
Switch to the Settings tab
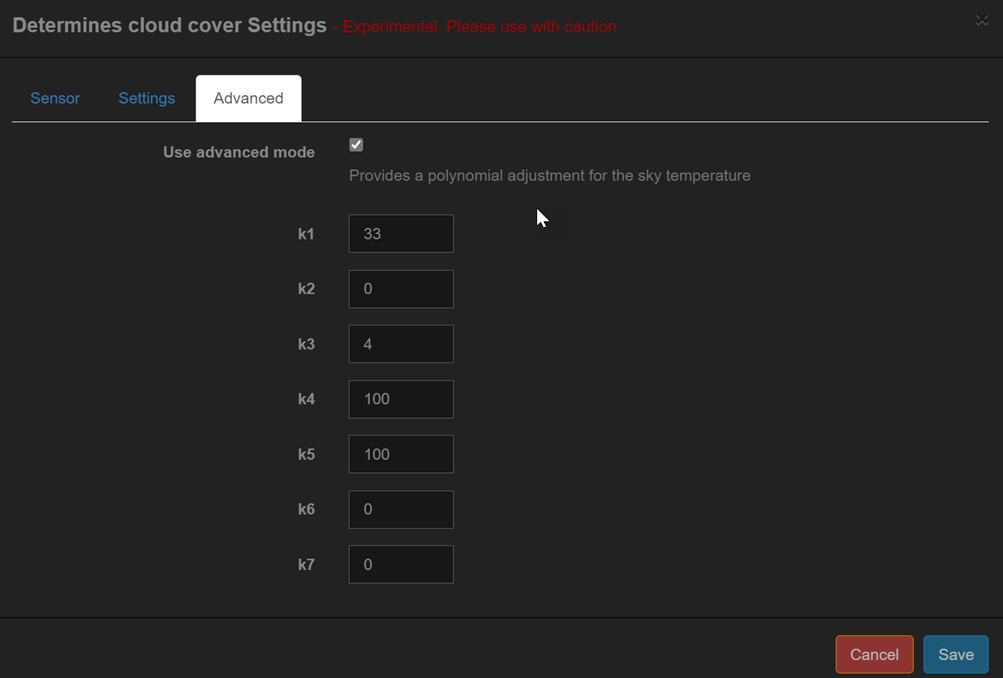click(146, 98)
